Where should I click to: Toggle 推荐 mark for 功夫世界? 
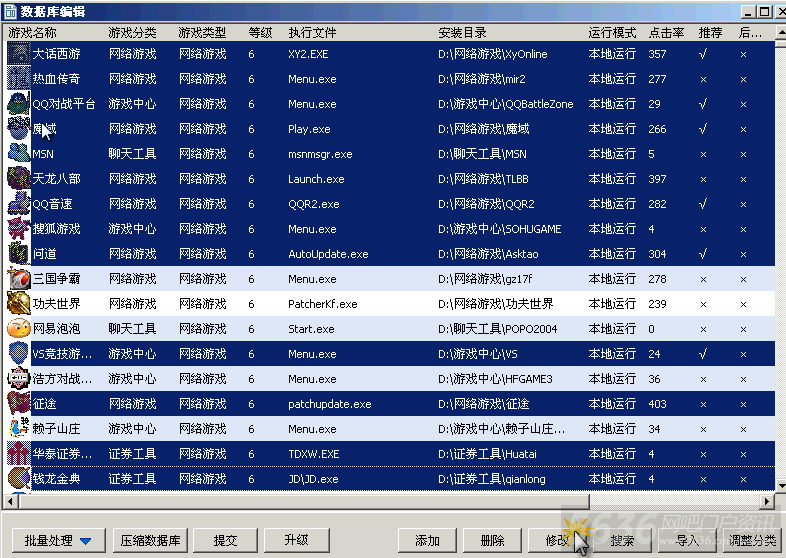(703, 304)
